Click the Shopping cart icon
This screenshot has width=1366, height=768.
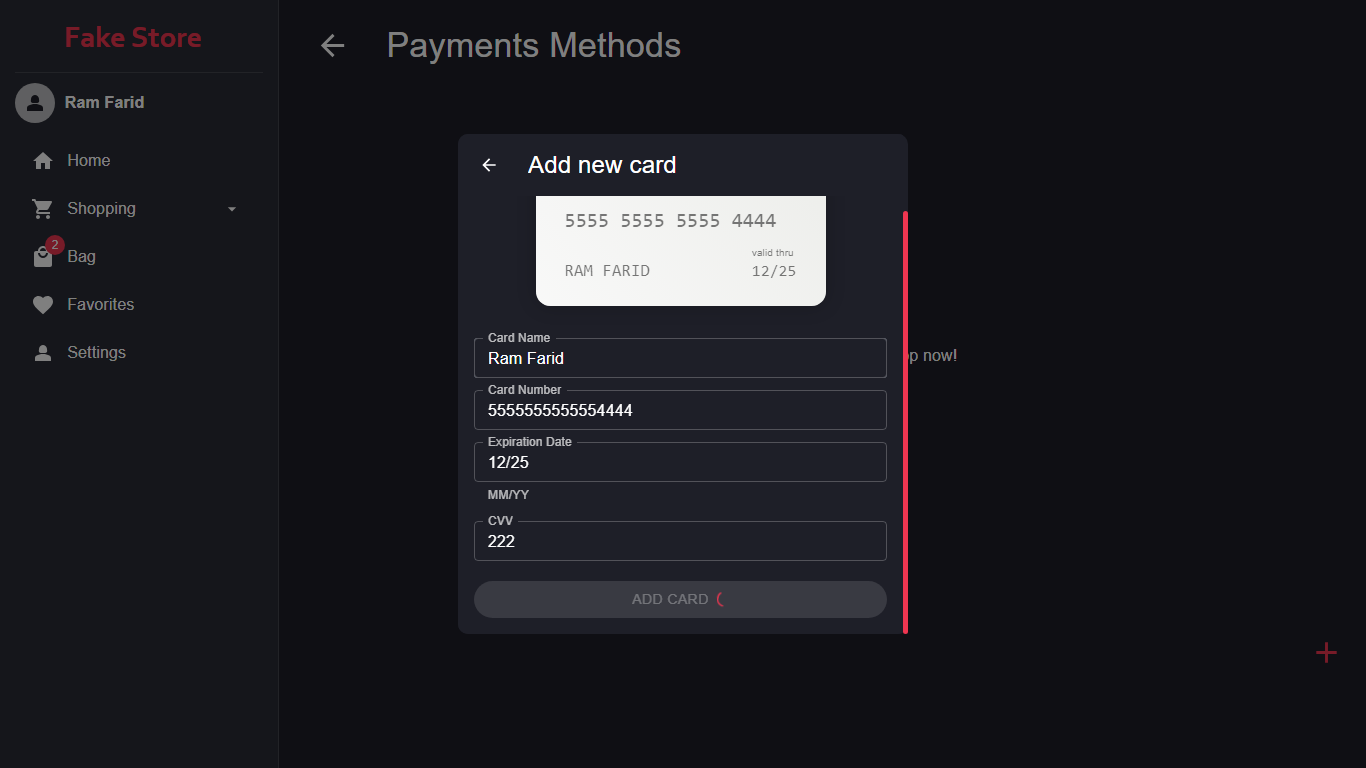[43, 209]
